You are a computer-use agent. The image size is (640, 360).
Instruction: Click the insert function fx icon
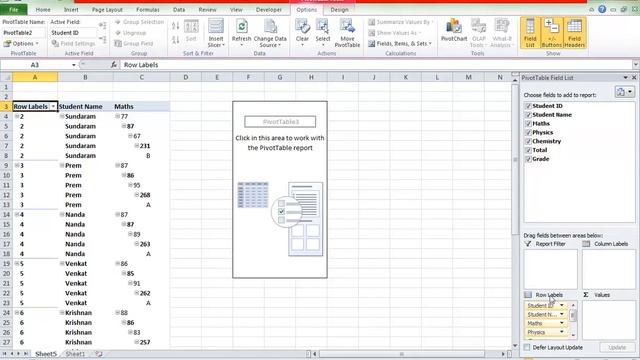click(x=114, y=64)
